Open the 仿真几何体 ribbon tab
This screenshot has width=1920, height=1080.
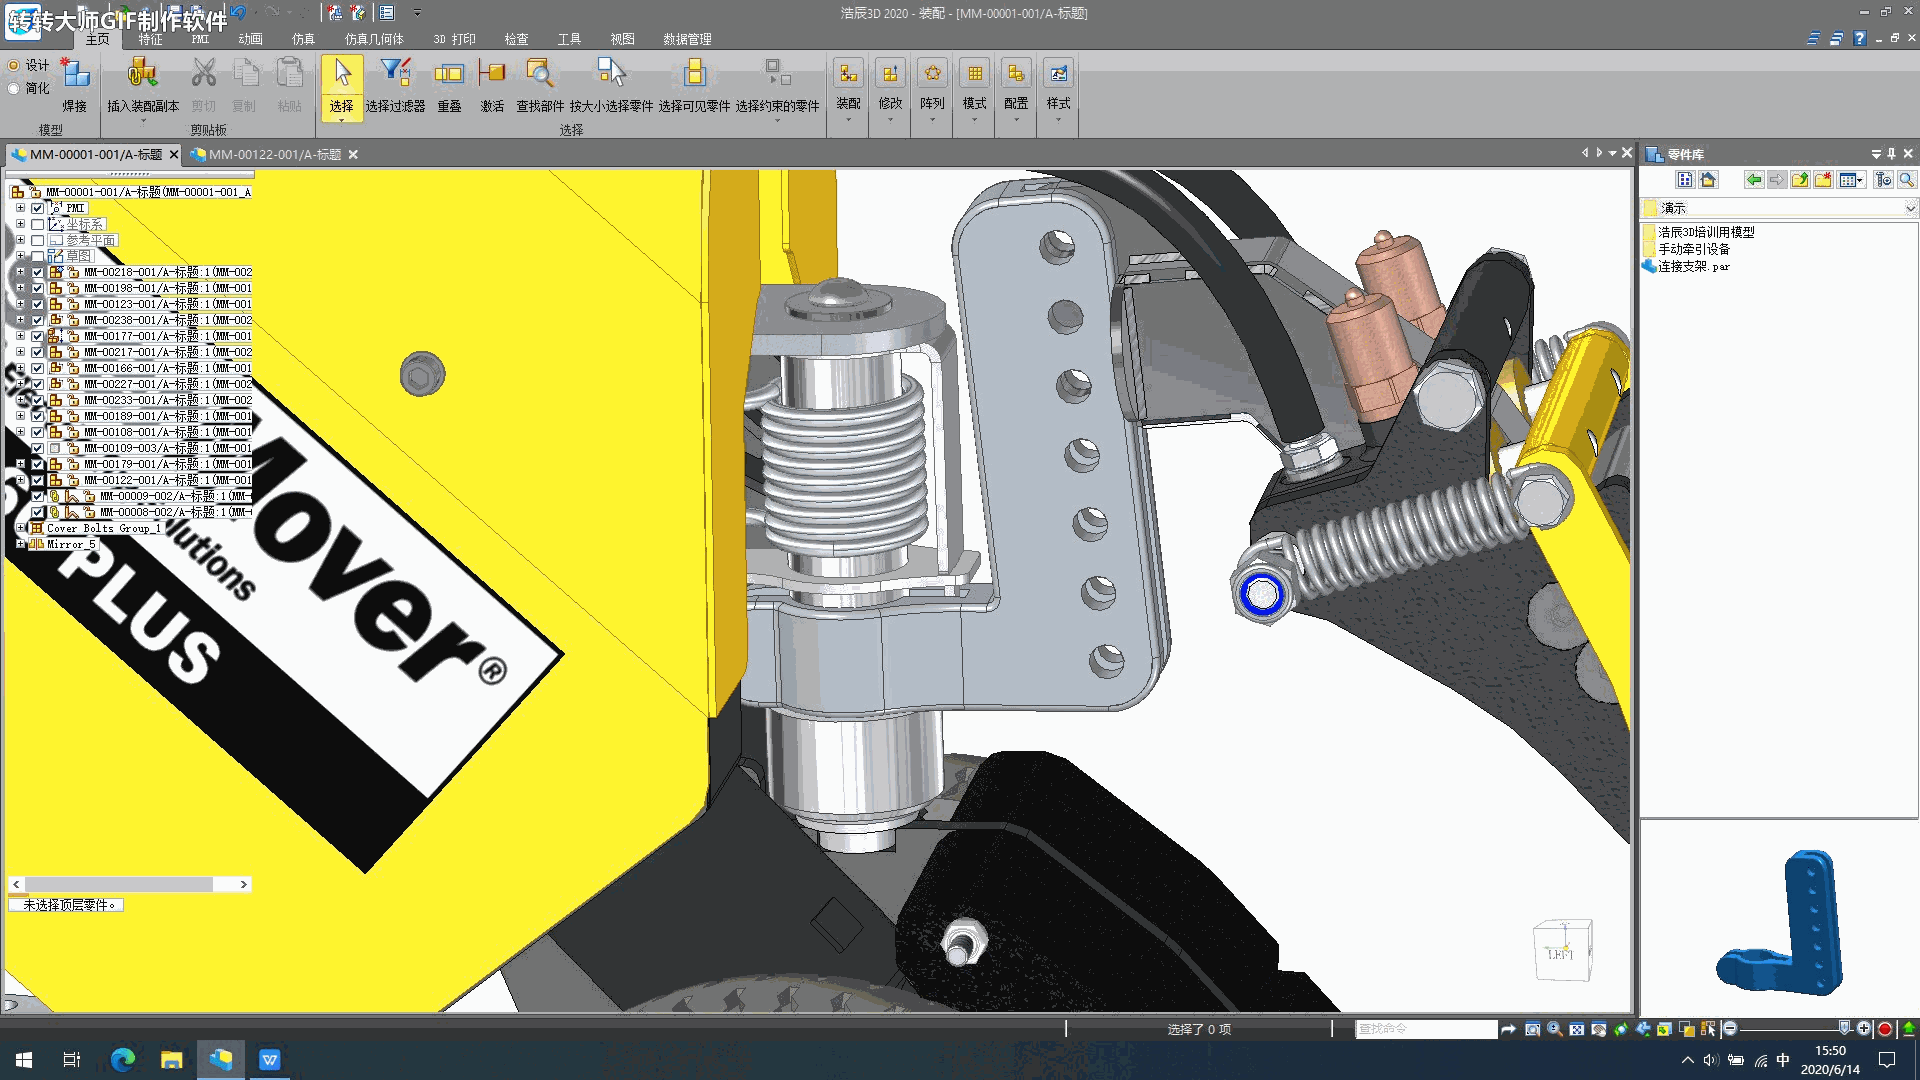pos(374,39)
